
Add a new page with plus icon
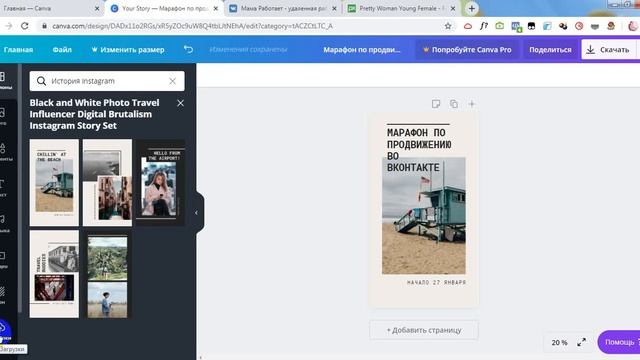(x=471, y=104)
